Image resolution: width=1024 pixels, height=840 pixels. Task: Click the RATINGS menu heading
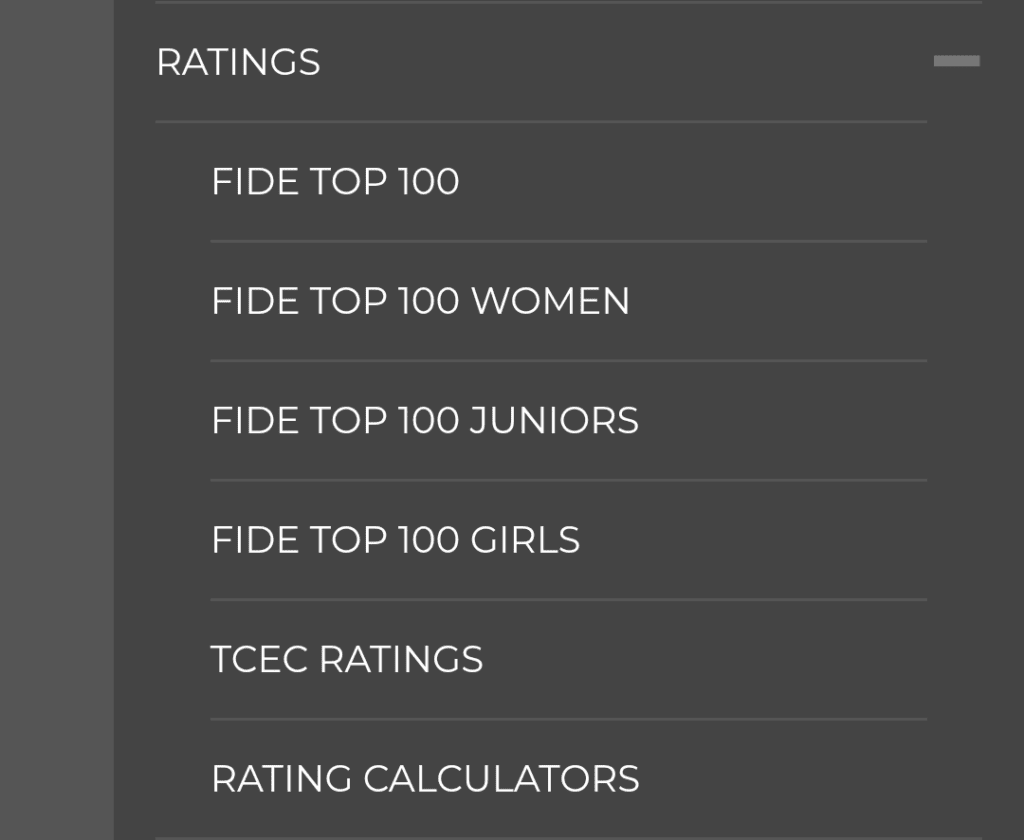238,62
